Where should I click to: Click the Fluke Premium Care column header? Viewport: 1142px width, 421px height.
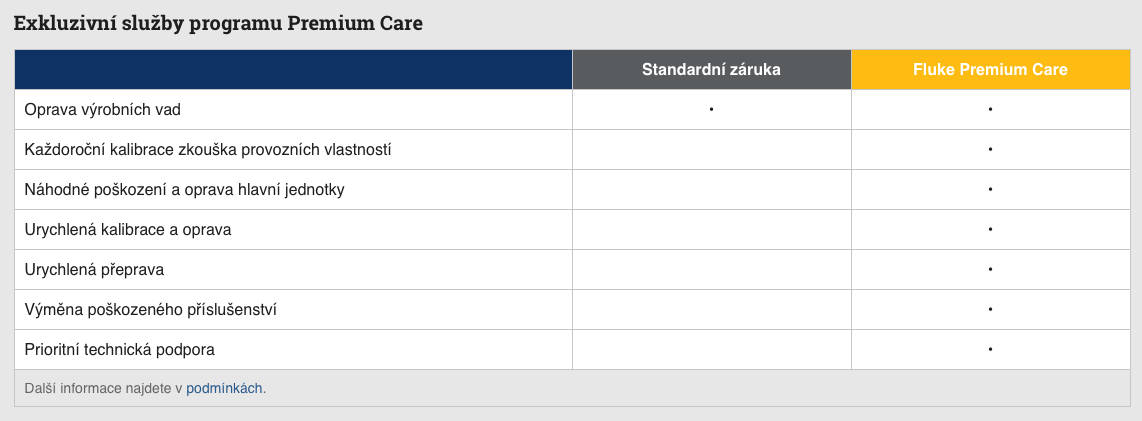(x=990, y=69)
